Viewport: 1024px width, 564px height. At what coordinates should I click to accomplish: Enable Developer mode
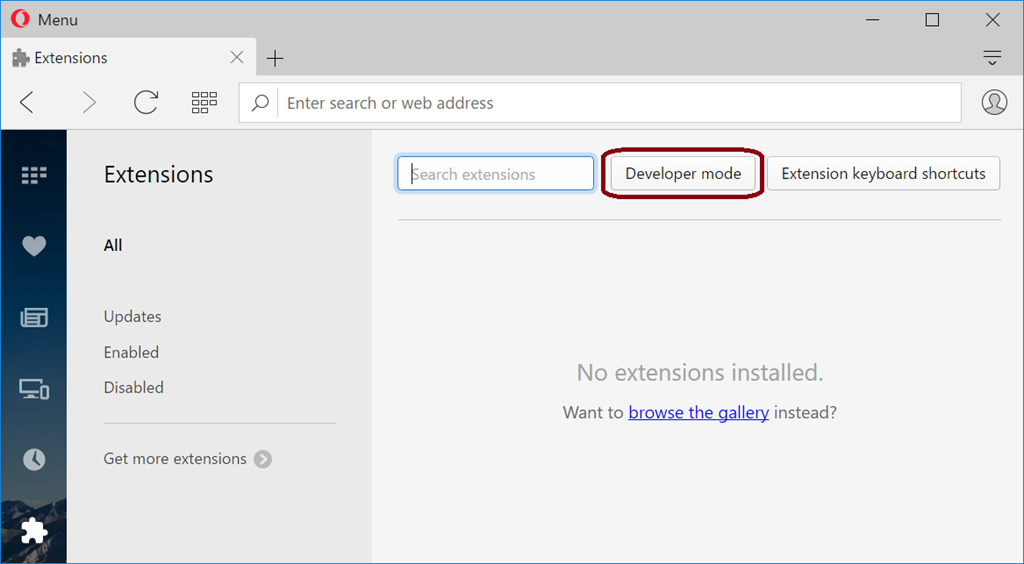pyautogui.click(x=683, y=174)
